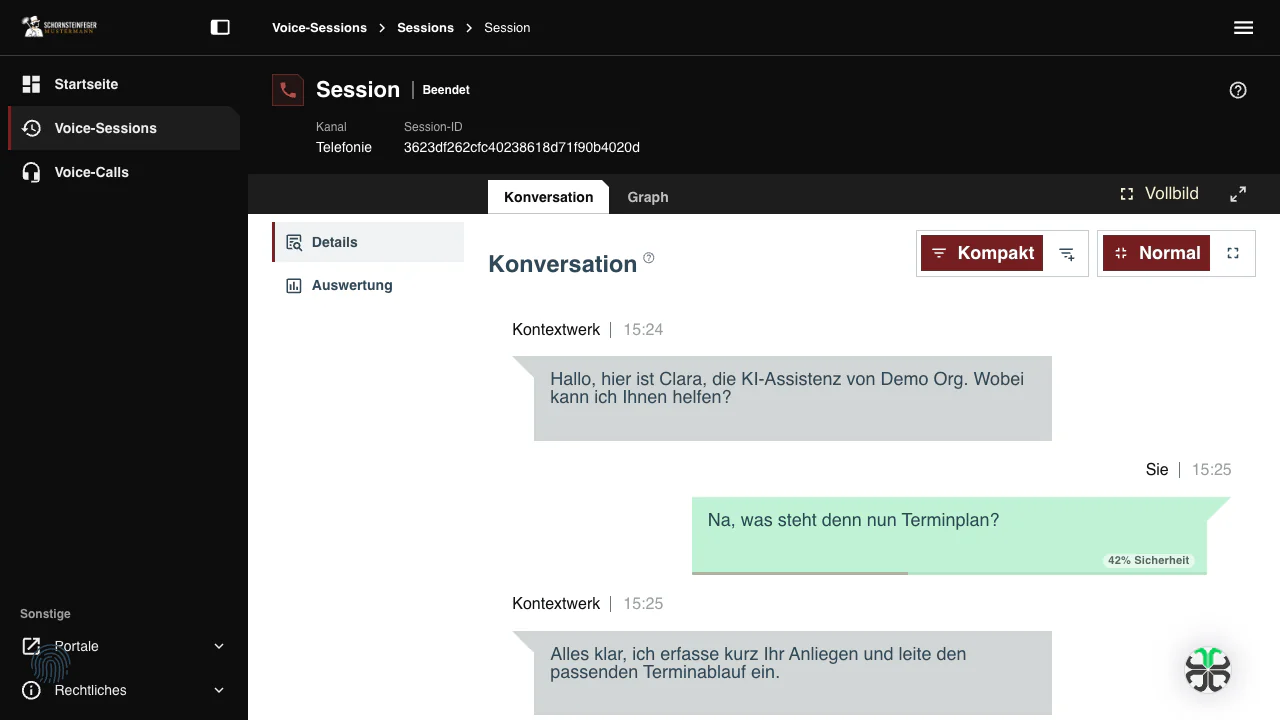Viewport: 1280px width, 720px height.
Task: Click the Vollbild button
Action: [x=1159, y=194]
